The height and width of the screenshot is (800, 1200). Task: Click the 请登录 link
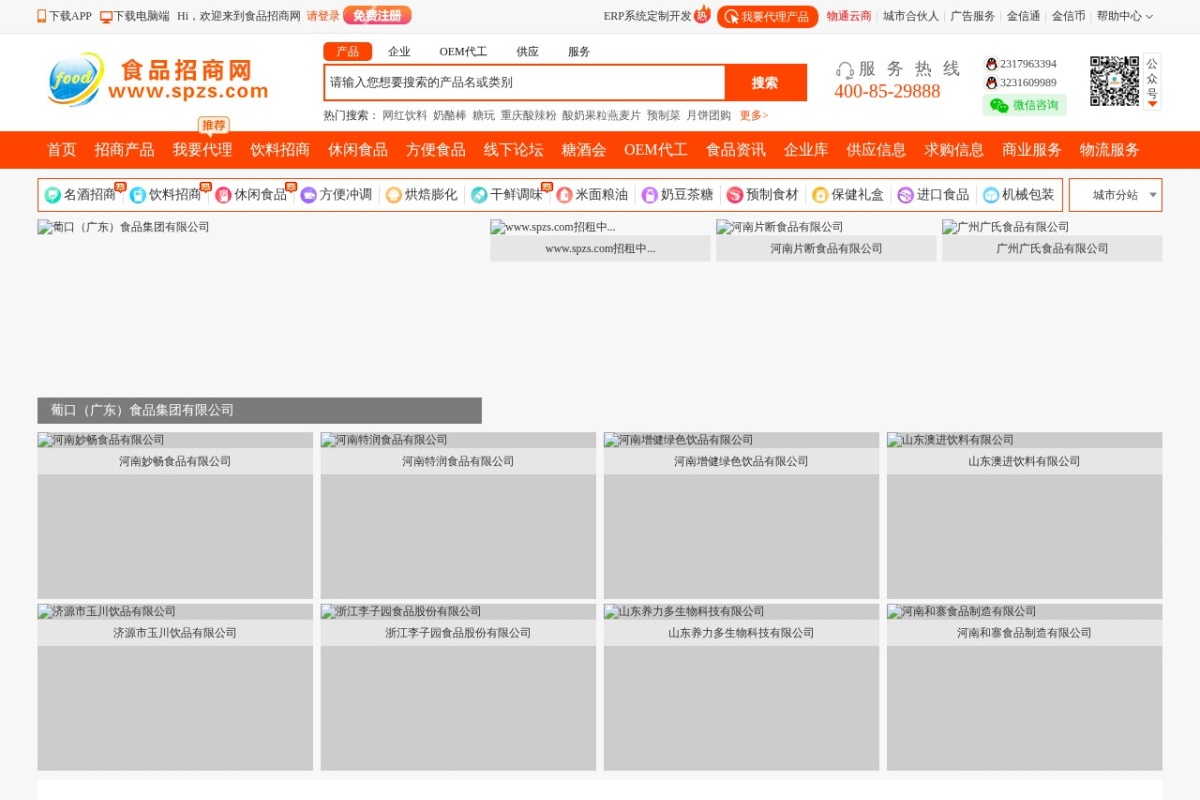point(323,16)
